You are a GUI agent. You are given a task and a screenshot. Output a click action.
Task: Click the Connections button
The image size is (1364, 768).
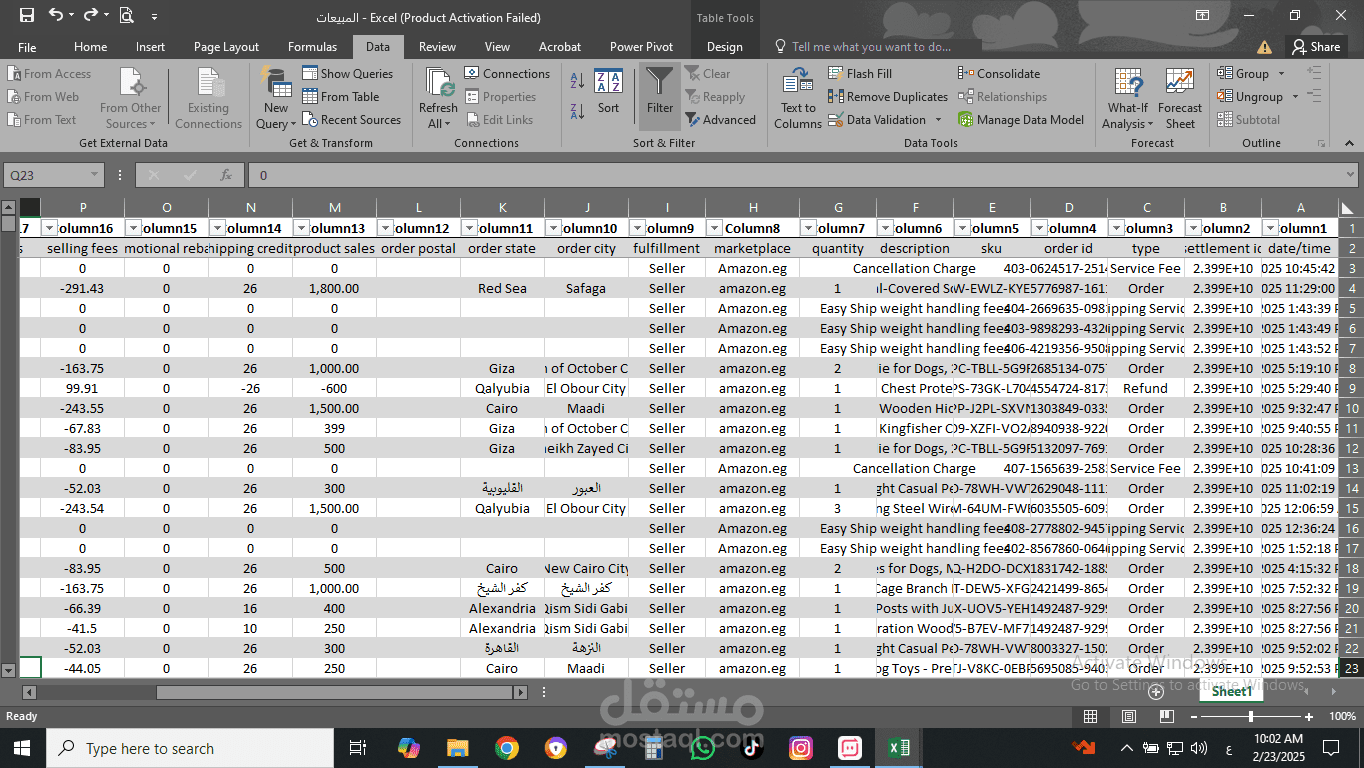507,74
